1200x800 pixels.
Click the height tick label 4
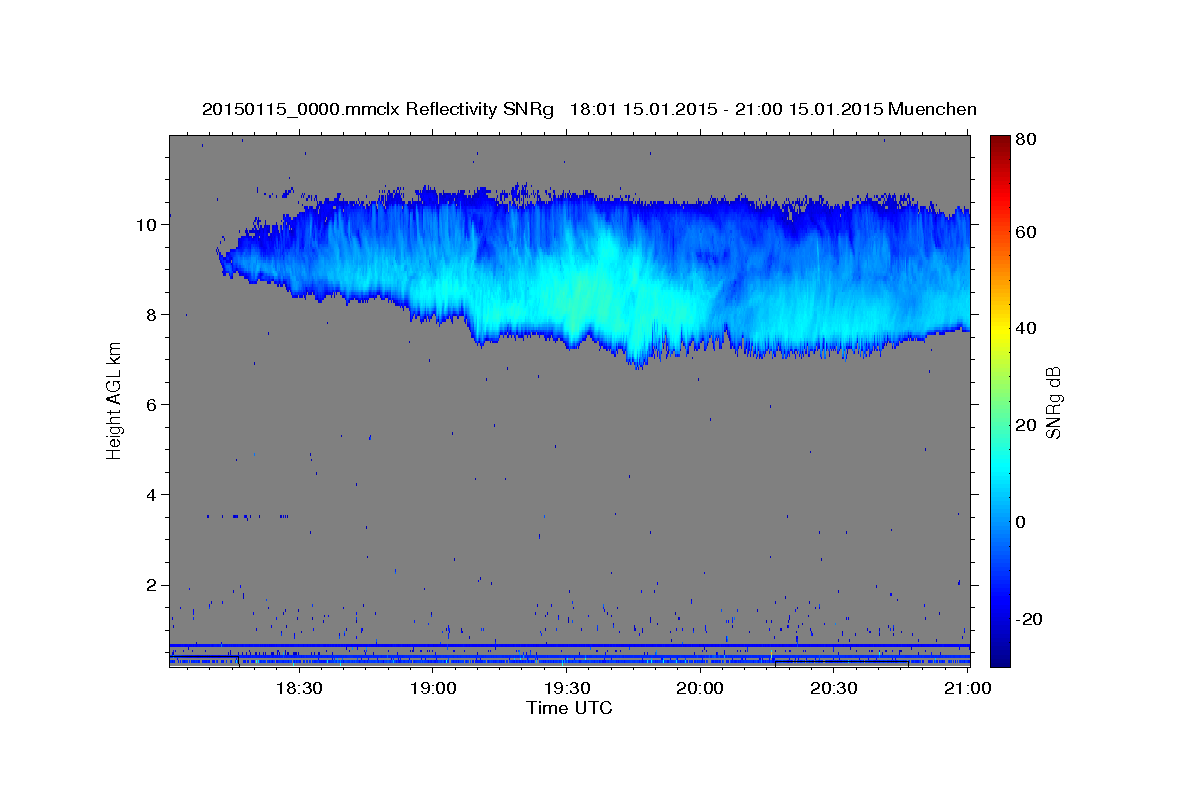tap(153, 495)
